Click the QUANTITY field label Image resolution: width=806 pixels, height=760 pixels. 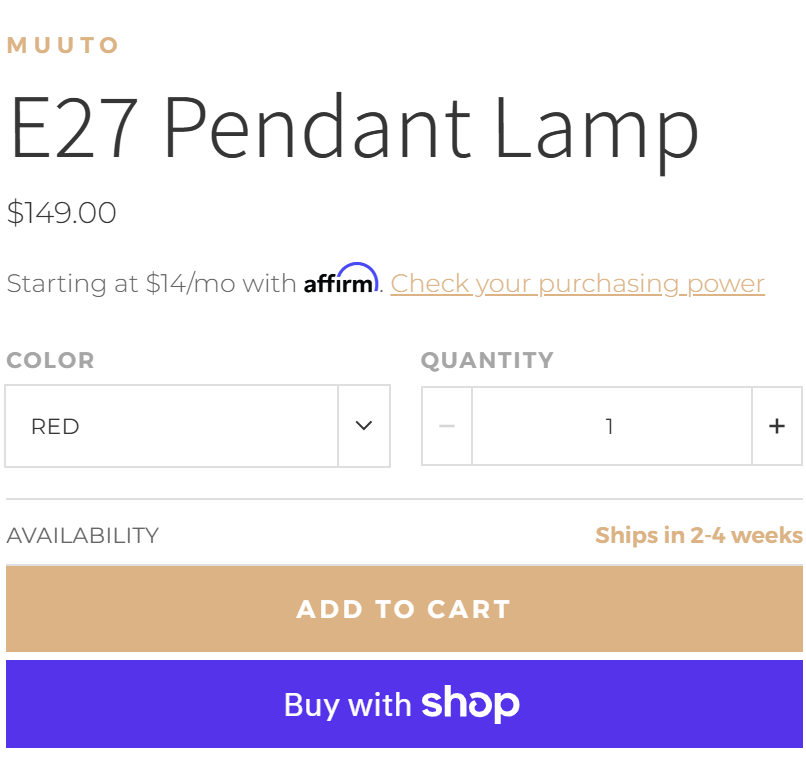click(487, 360)
